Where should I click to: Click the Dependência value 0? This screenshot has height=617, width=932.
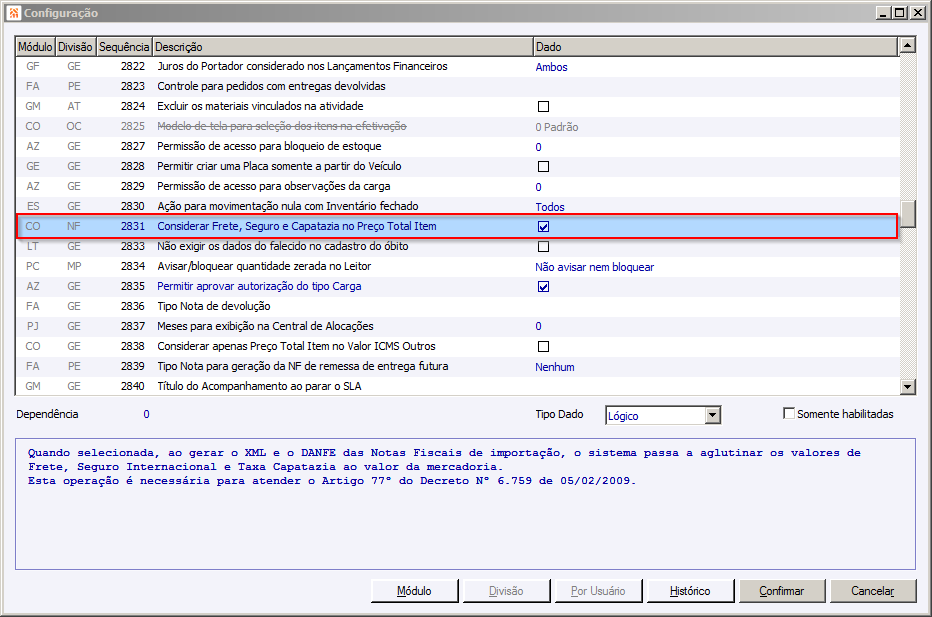point(146,414)
